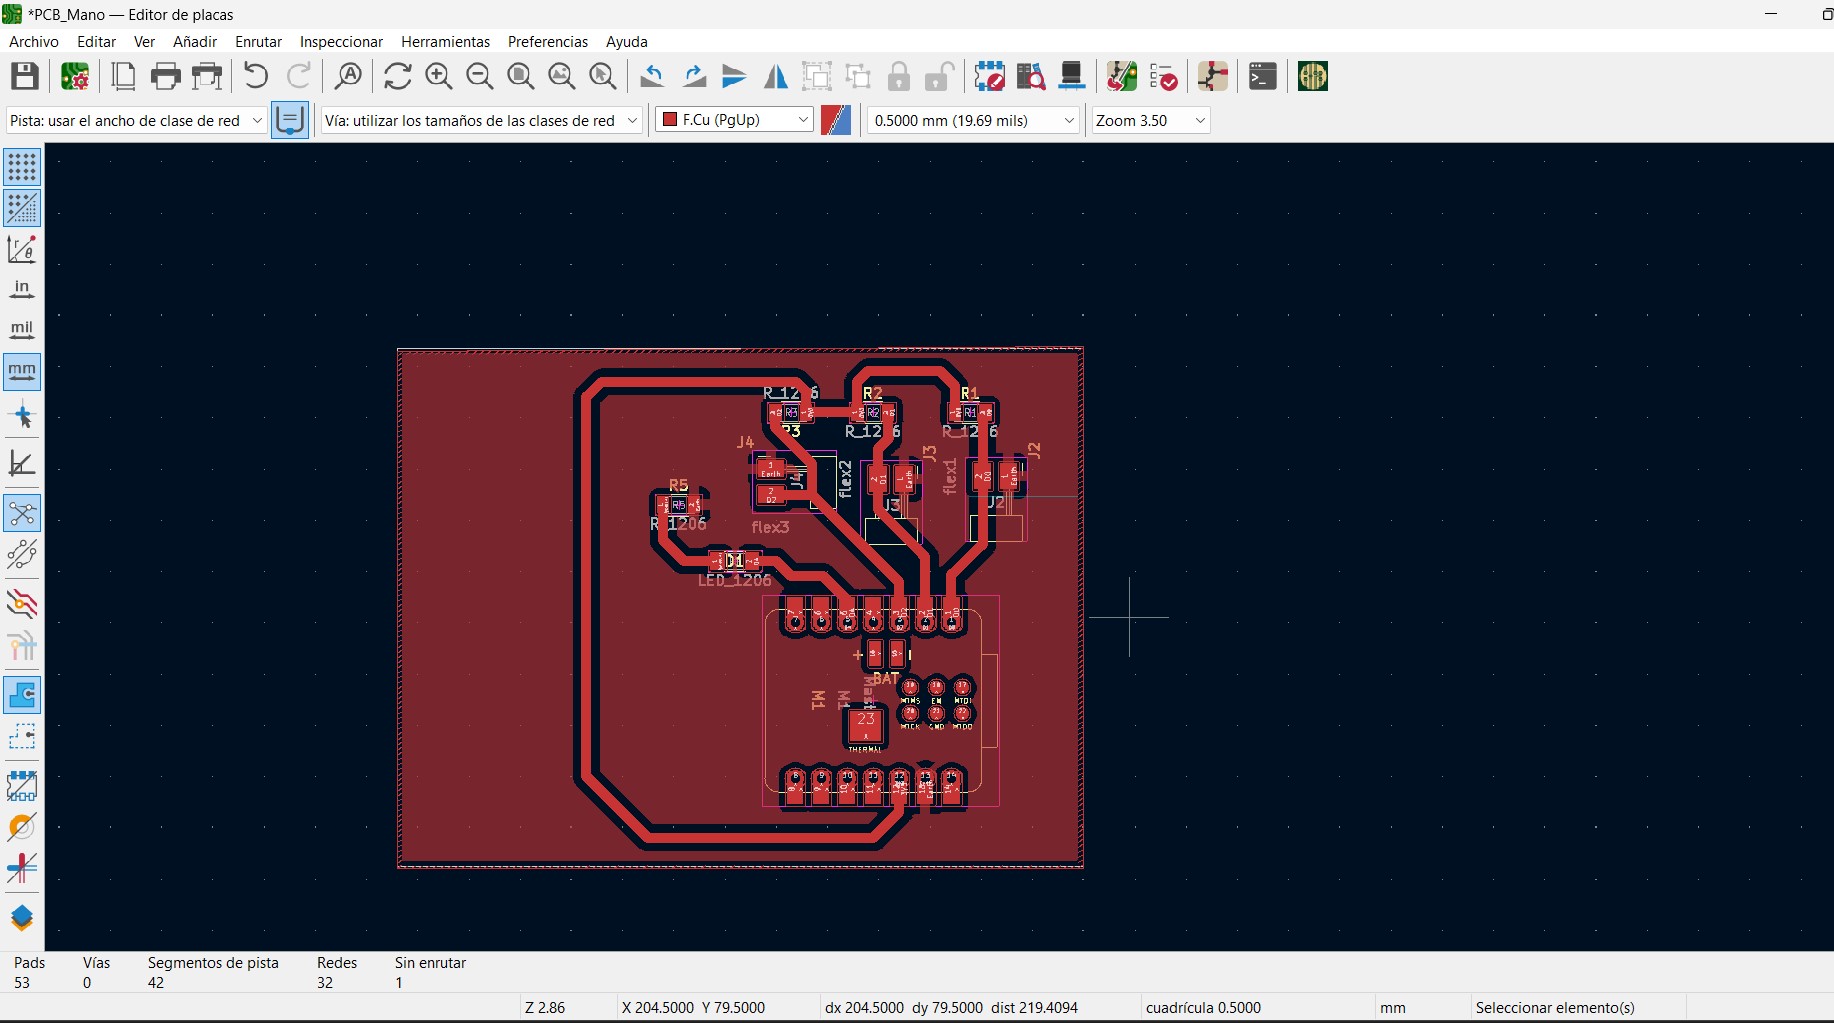Open the grid size dropdown 0.5000 mm

coord(974,120)
